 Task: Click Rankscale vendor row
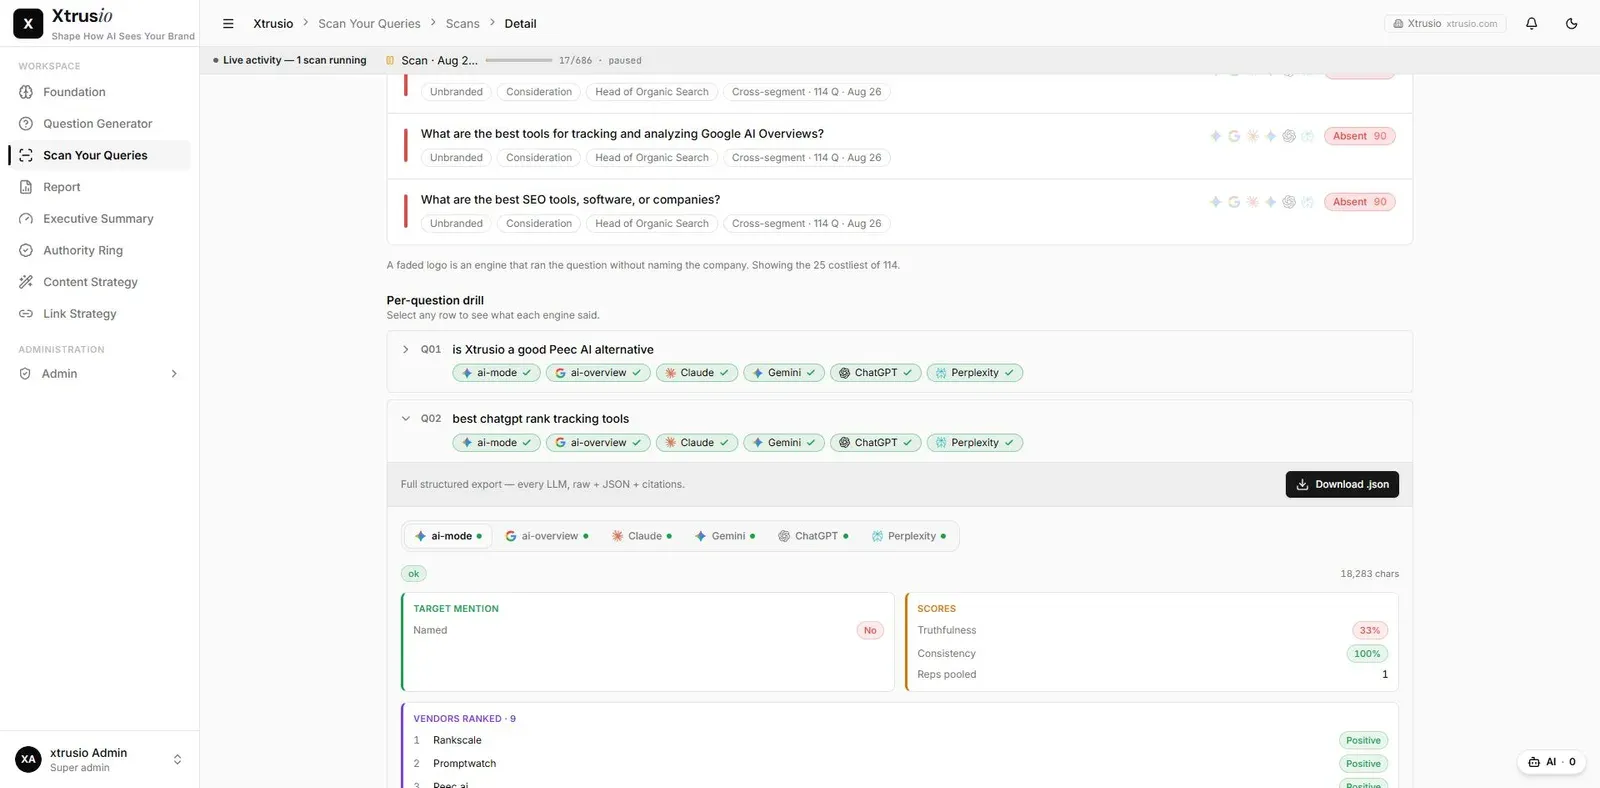coord(899,741)
